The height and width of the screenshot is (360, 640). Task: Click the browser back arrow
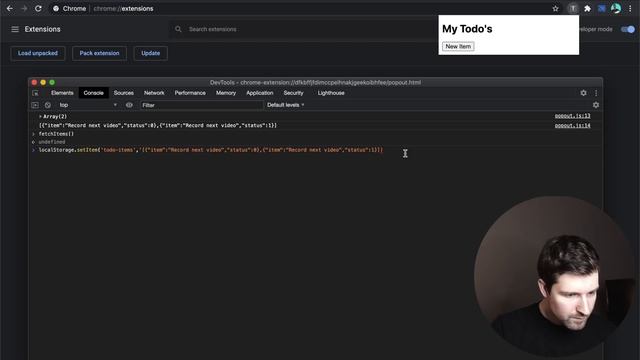(9, 9)
